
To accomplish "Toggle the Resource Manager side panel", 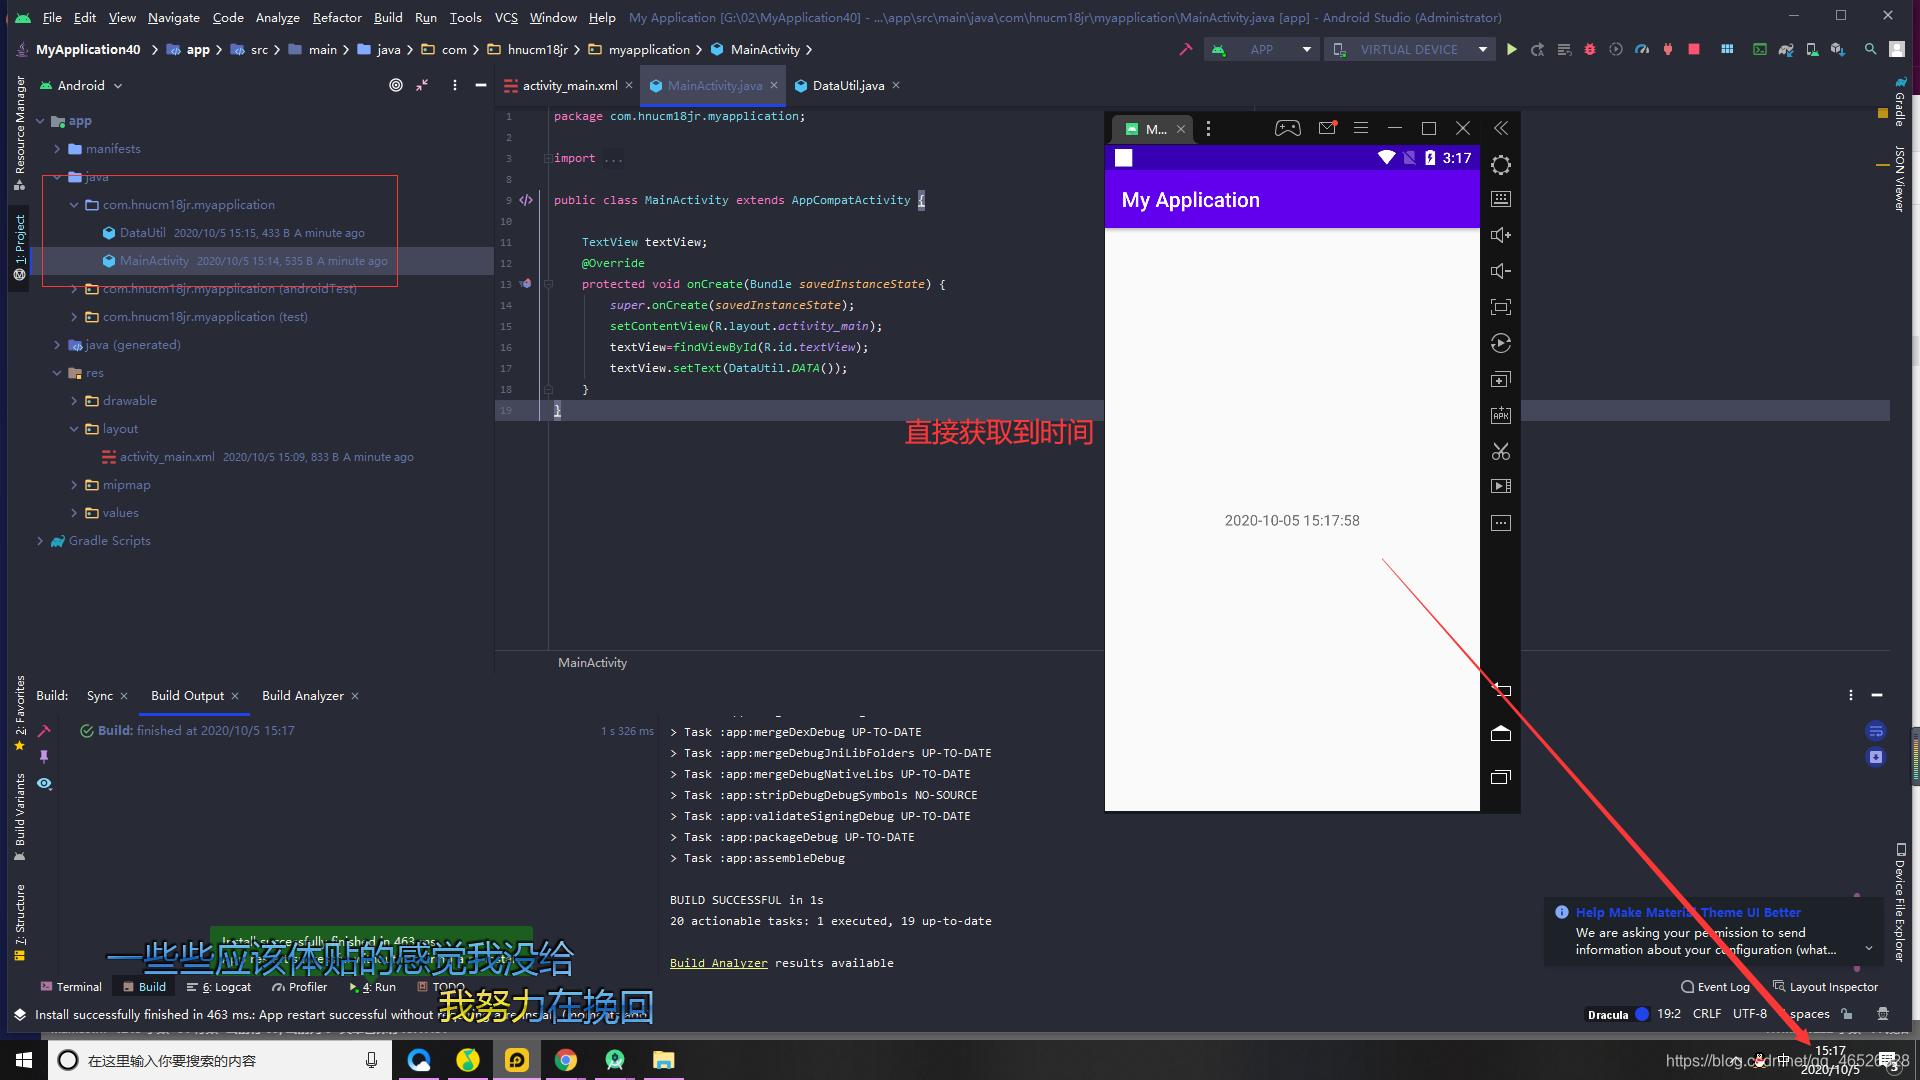I will point(19,133).
